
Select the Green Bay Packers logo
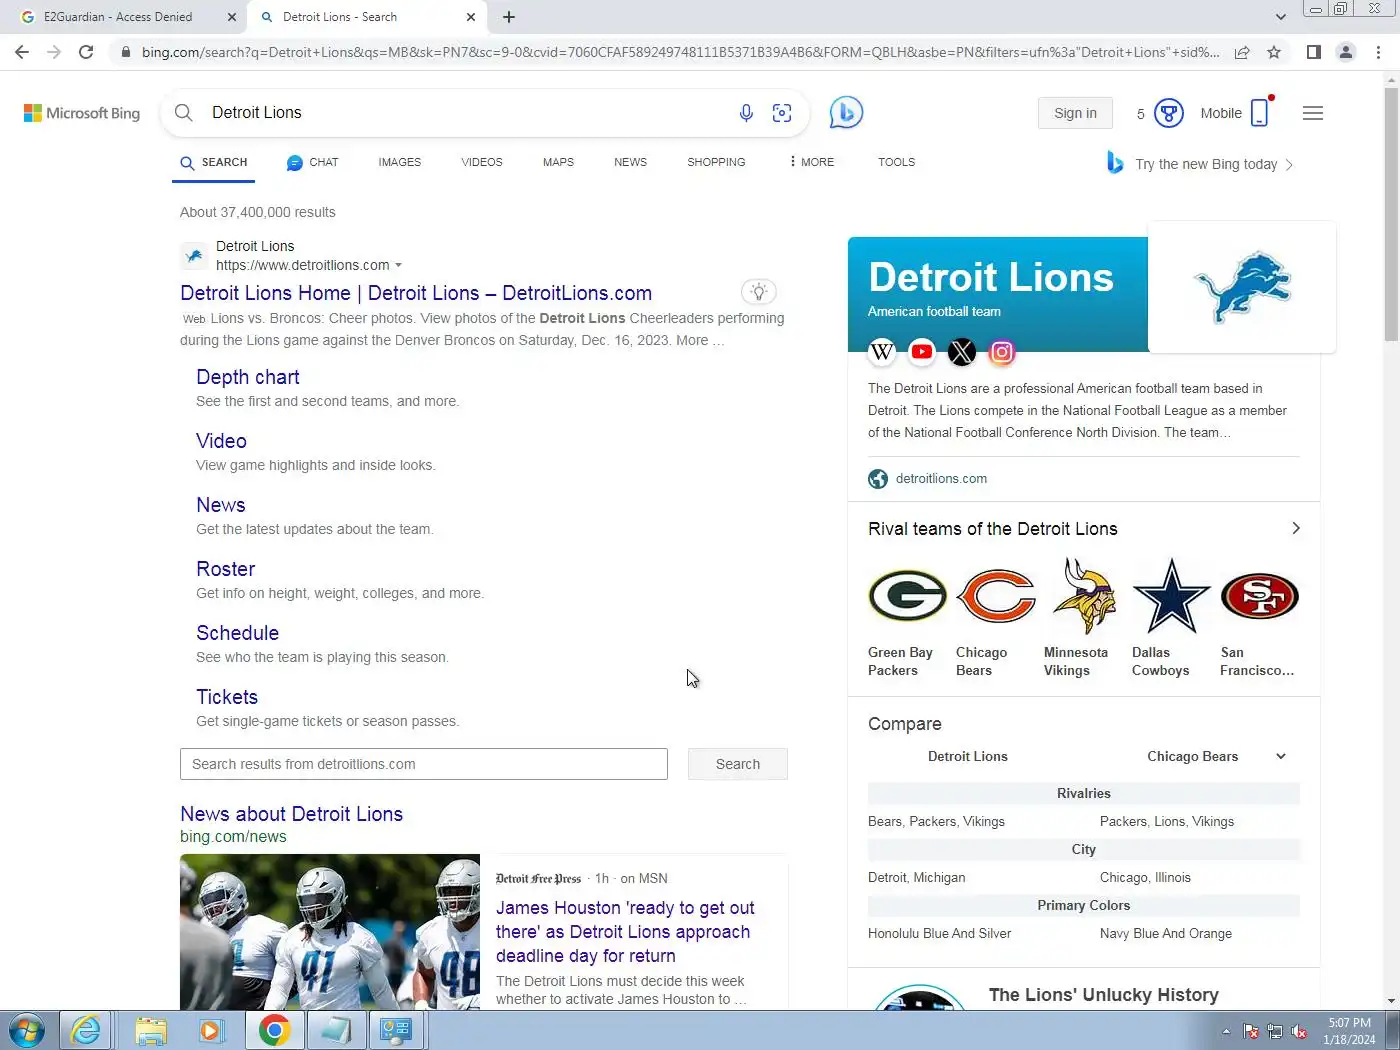point(907,596)
